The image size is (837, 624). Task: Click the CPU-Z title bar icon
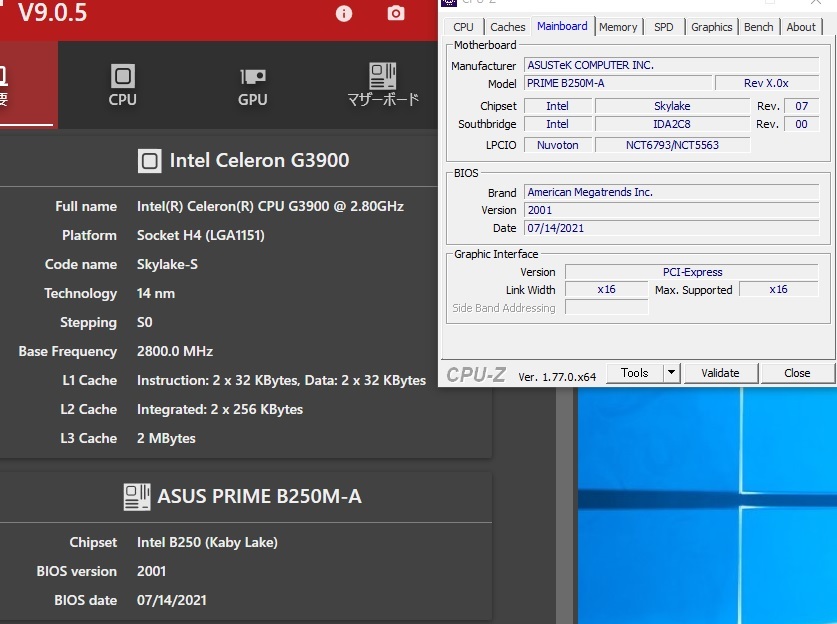449,3
